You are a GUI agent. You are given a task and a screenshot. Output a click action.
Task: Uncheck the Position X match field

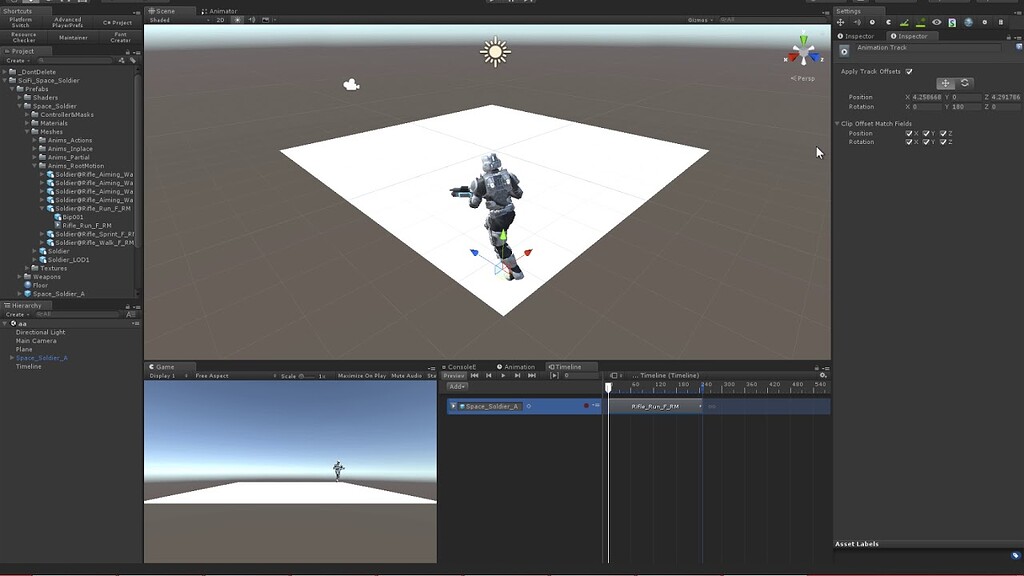tap(909, 133)
